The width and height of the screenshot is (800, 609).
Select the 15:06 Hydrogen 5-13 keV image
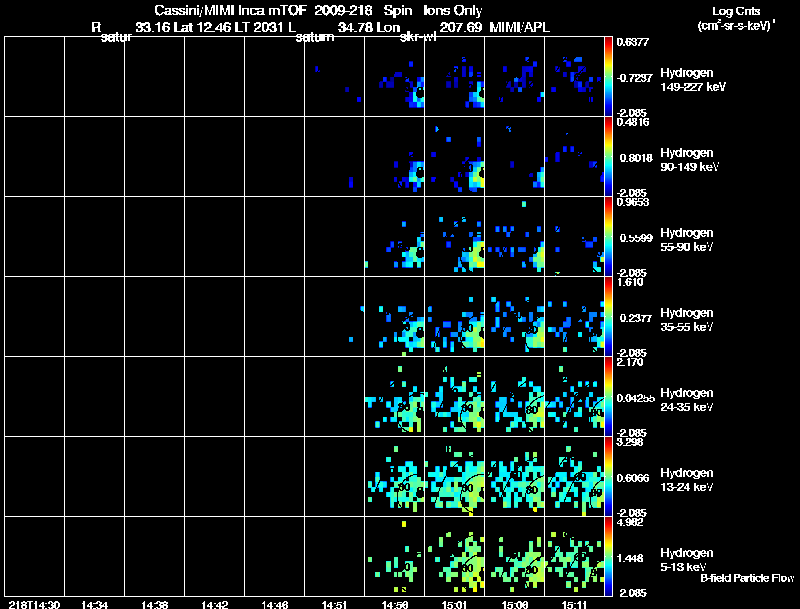514,556
